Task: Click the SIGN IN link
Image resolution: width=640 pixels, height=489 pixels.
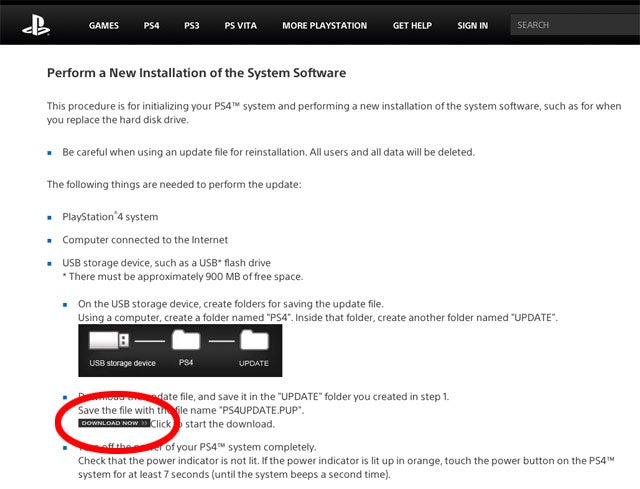Action: coord(472,25)
